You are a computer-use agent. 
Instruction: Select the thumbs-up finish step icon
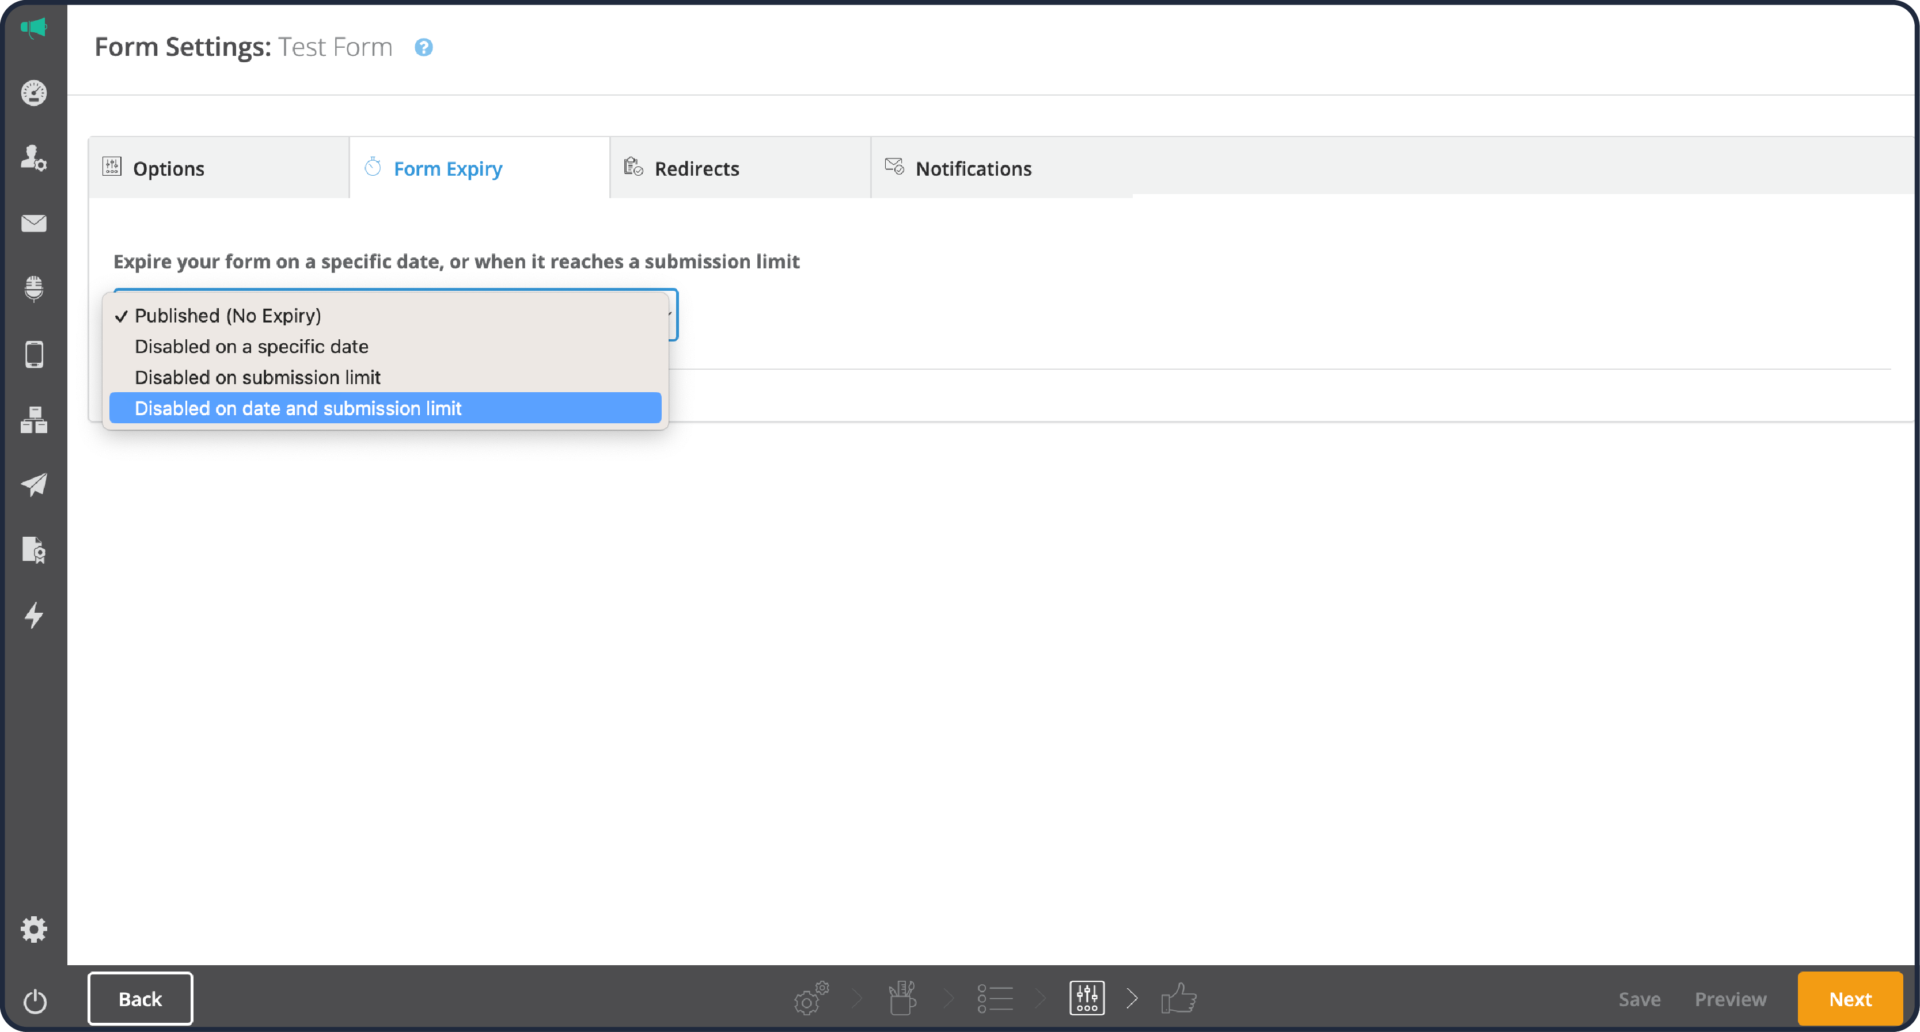[x=1179, y=998]
